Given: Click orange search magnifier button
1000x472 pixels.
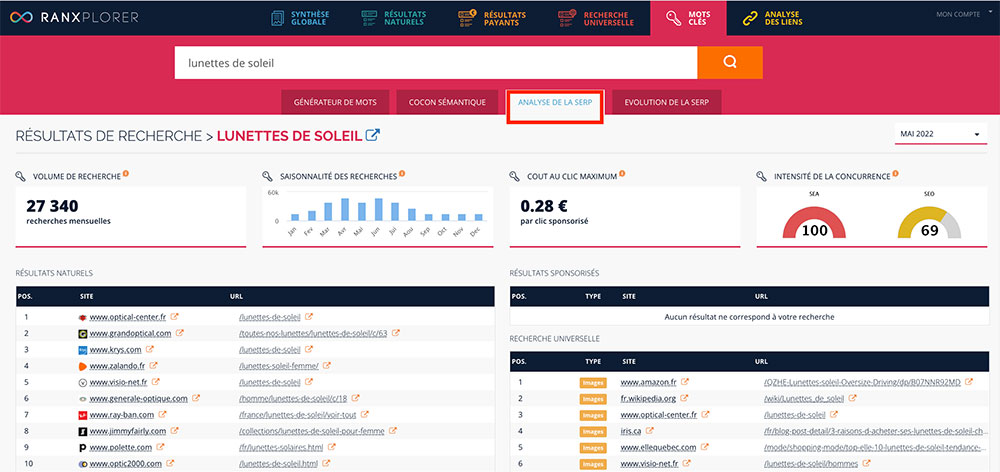Looking at the screenshot, I should (x=730, y=63).
